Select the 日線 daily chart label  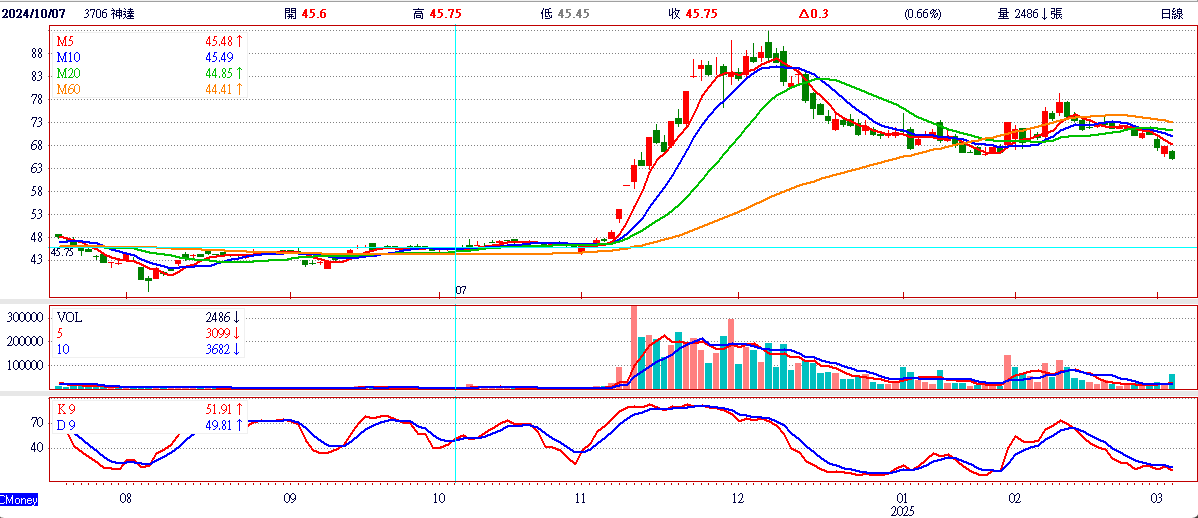(x=1171, y=13)
